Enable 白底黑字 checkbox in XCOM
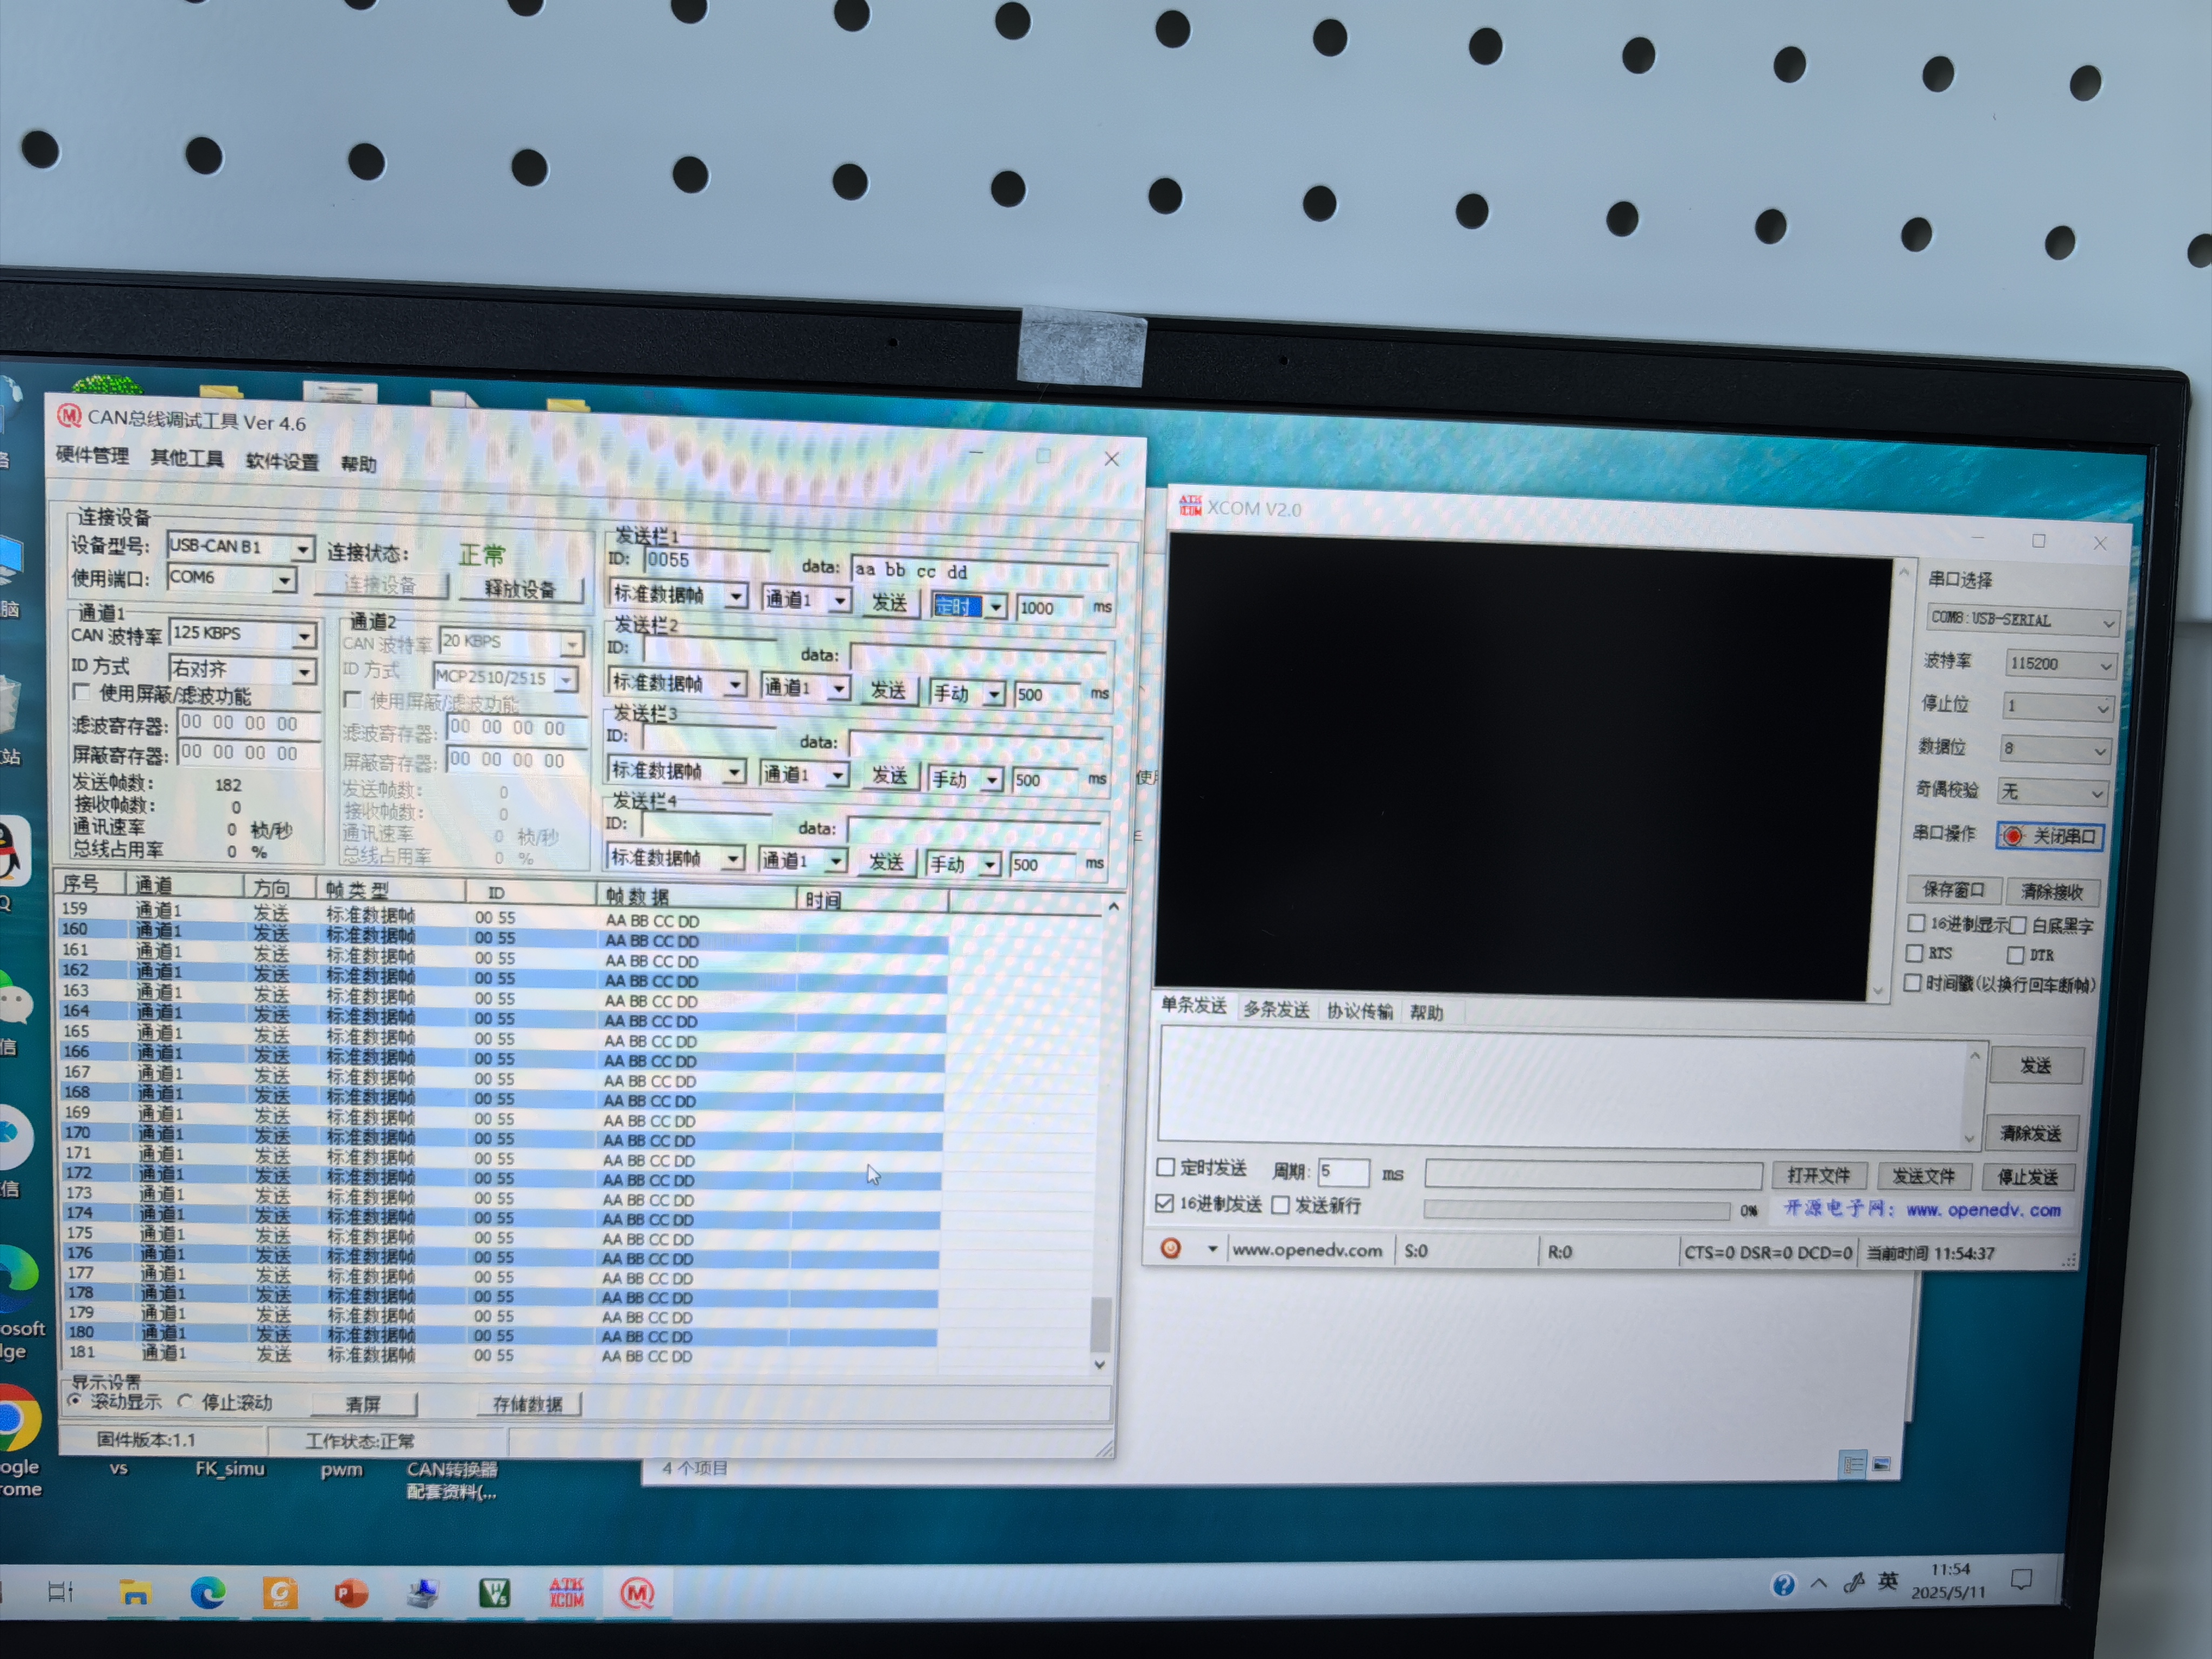This screenshot has width=2212, height=1659. point(2018,925)
